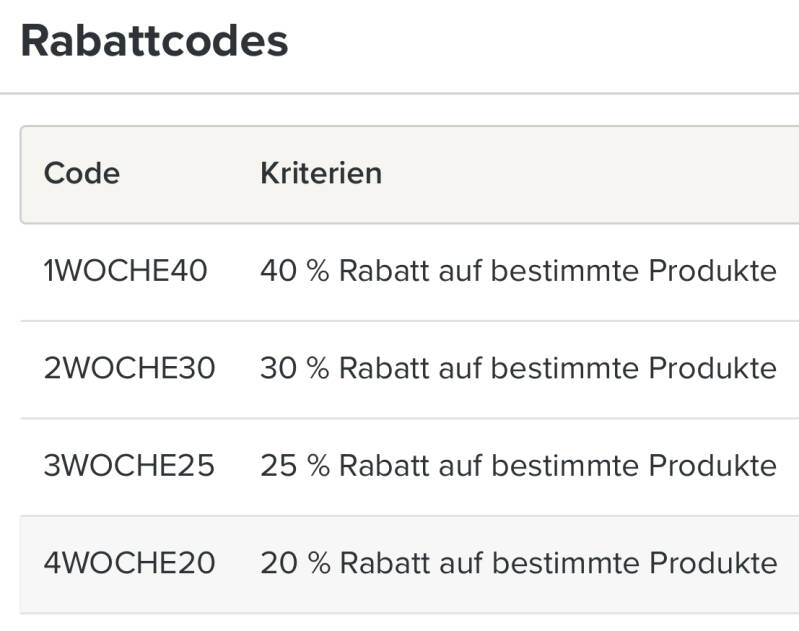
Task: Click the 20 % value in criteria
Action: (294, 563)
